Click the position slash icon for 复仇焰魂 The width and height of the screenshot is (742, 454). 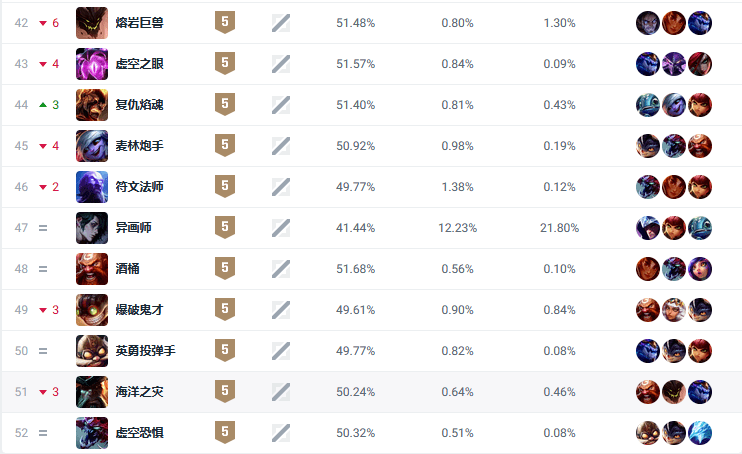[x=281, y=104]
